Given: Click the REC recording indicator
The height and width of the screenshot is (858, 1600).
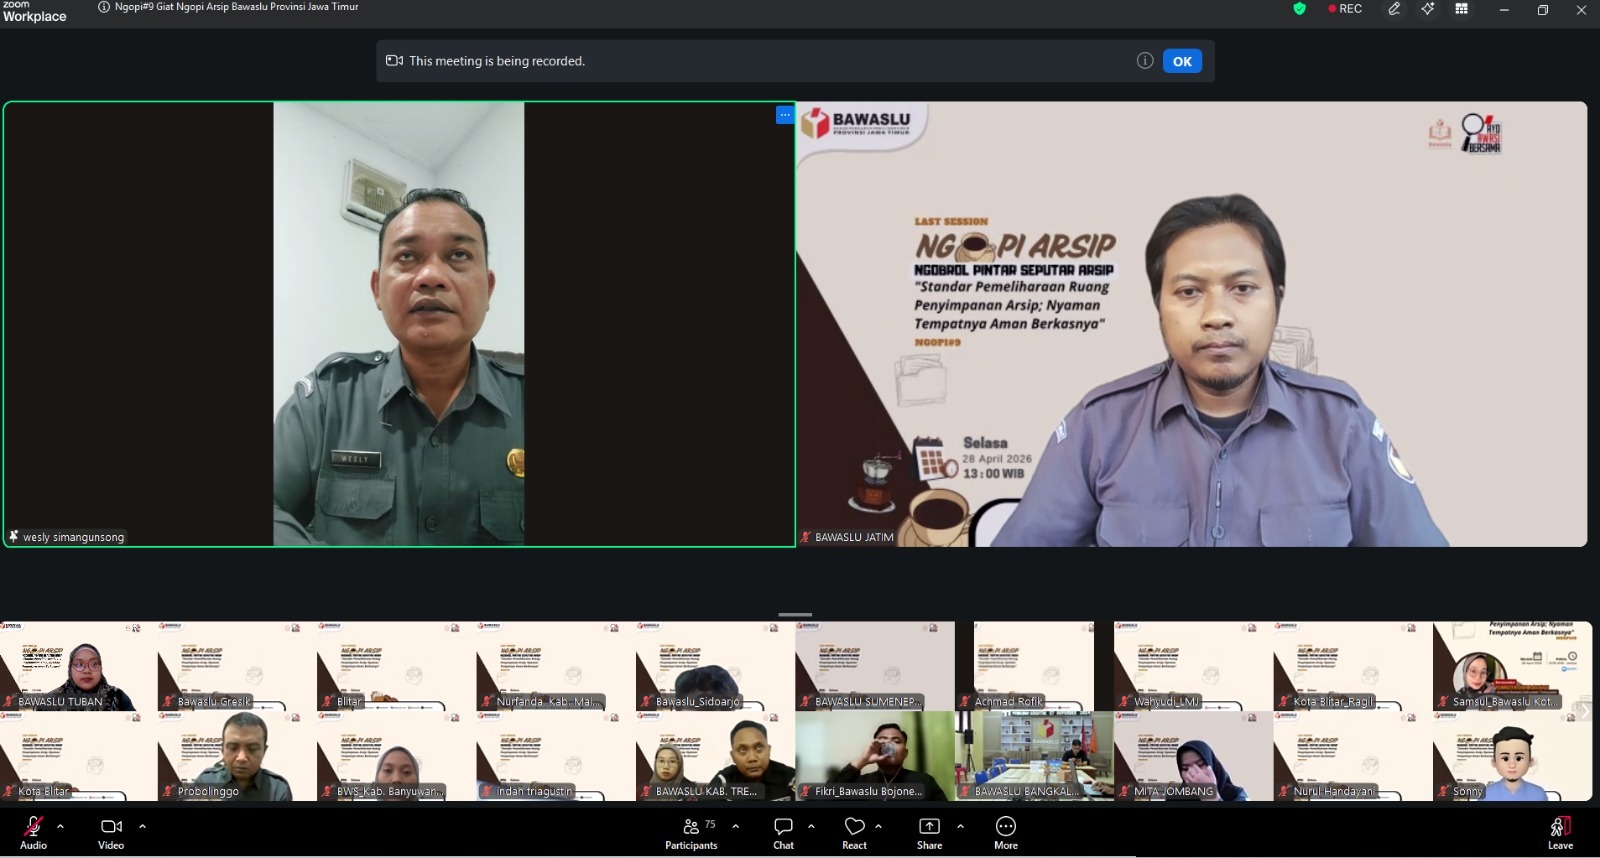Looking at the screenshot, I should point(1345,9).
